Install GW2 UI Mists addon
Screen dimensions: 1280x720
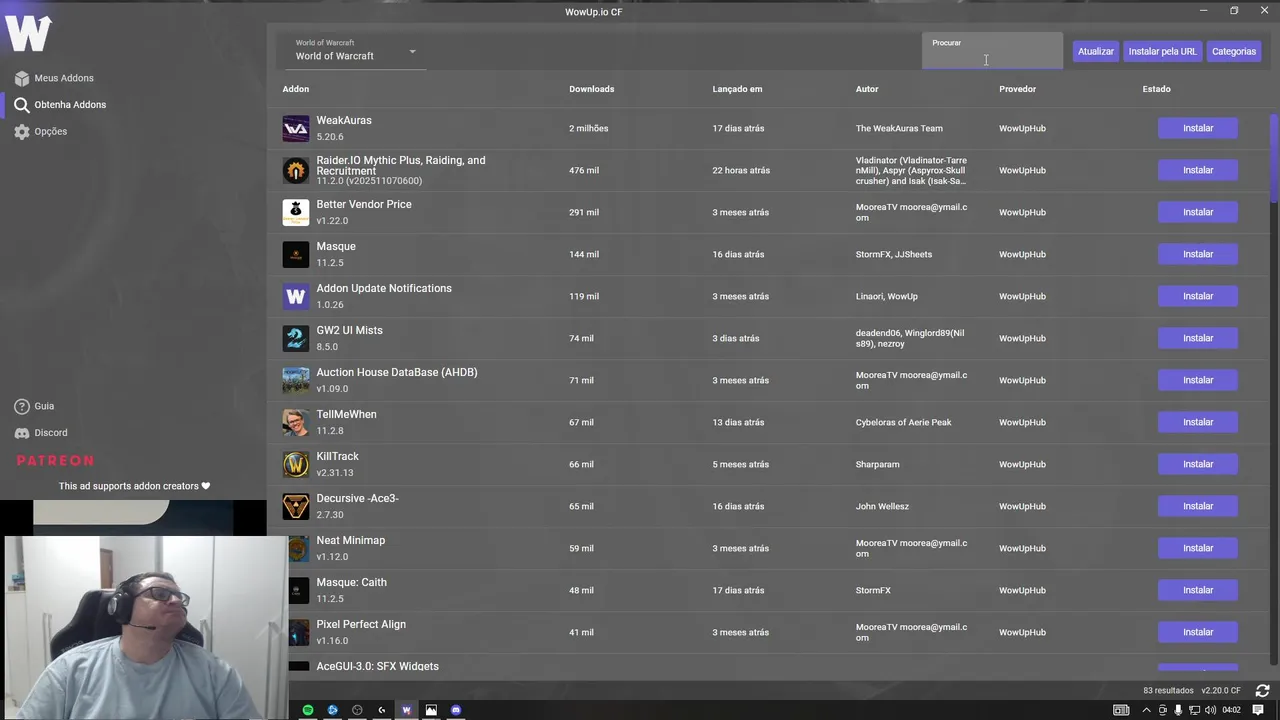pos(1198,338)
